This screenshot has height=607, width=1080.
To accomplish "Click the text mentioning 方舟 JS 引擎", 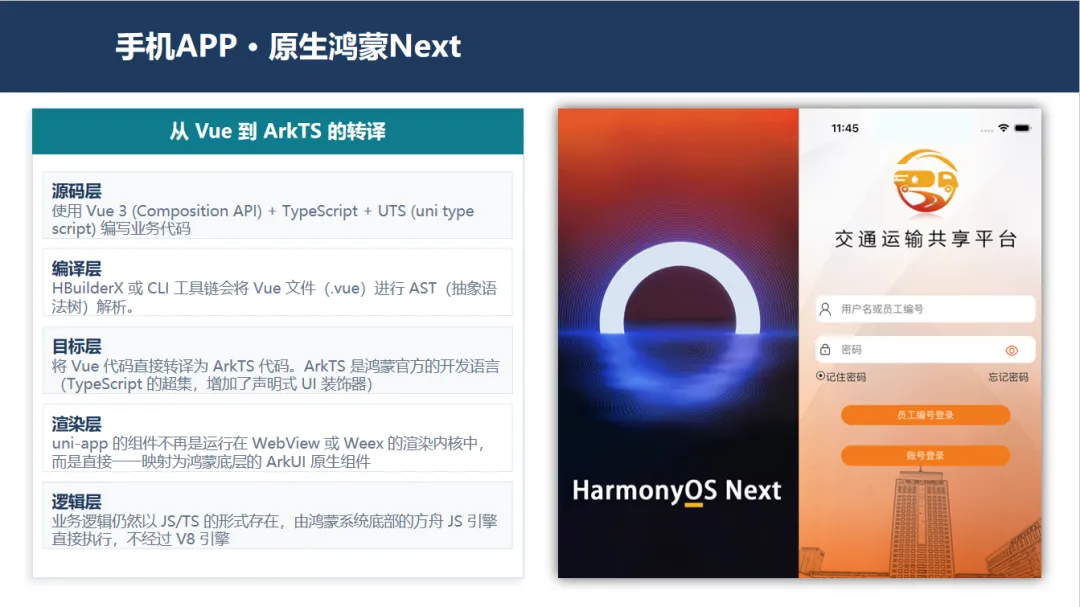I will click(274, 530).
